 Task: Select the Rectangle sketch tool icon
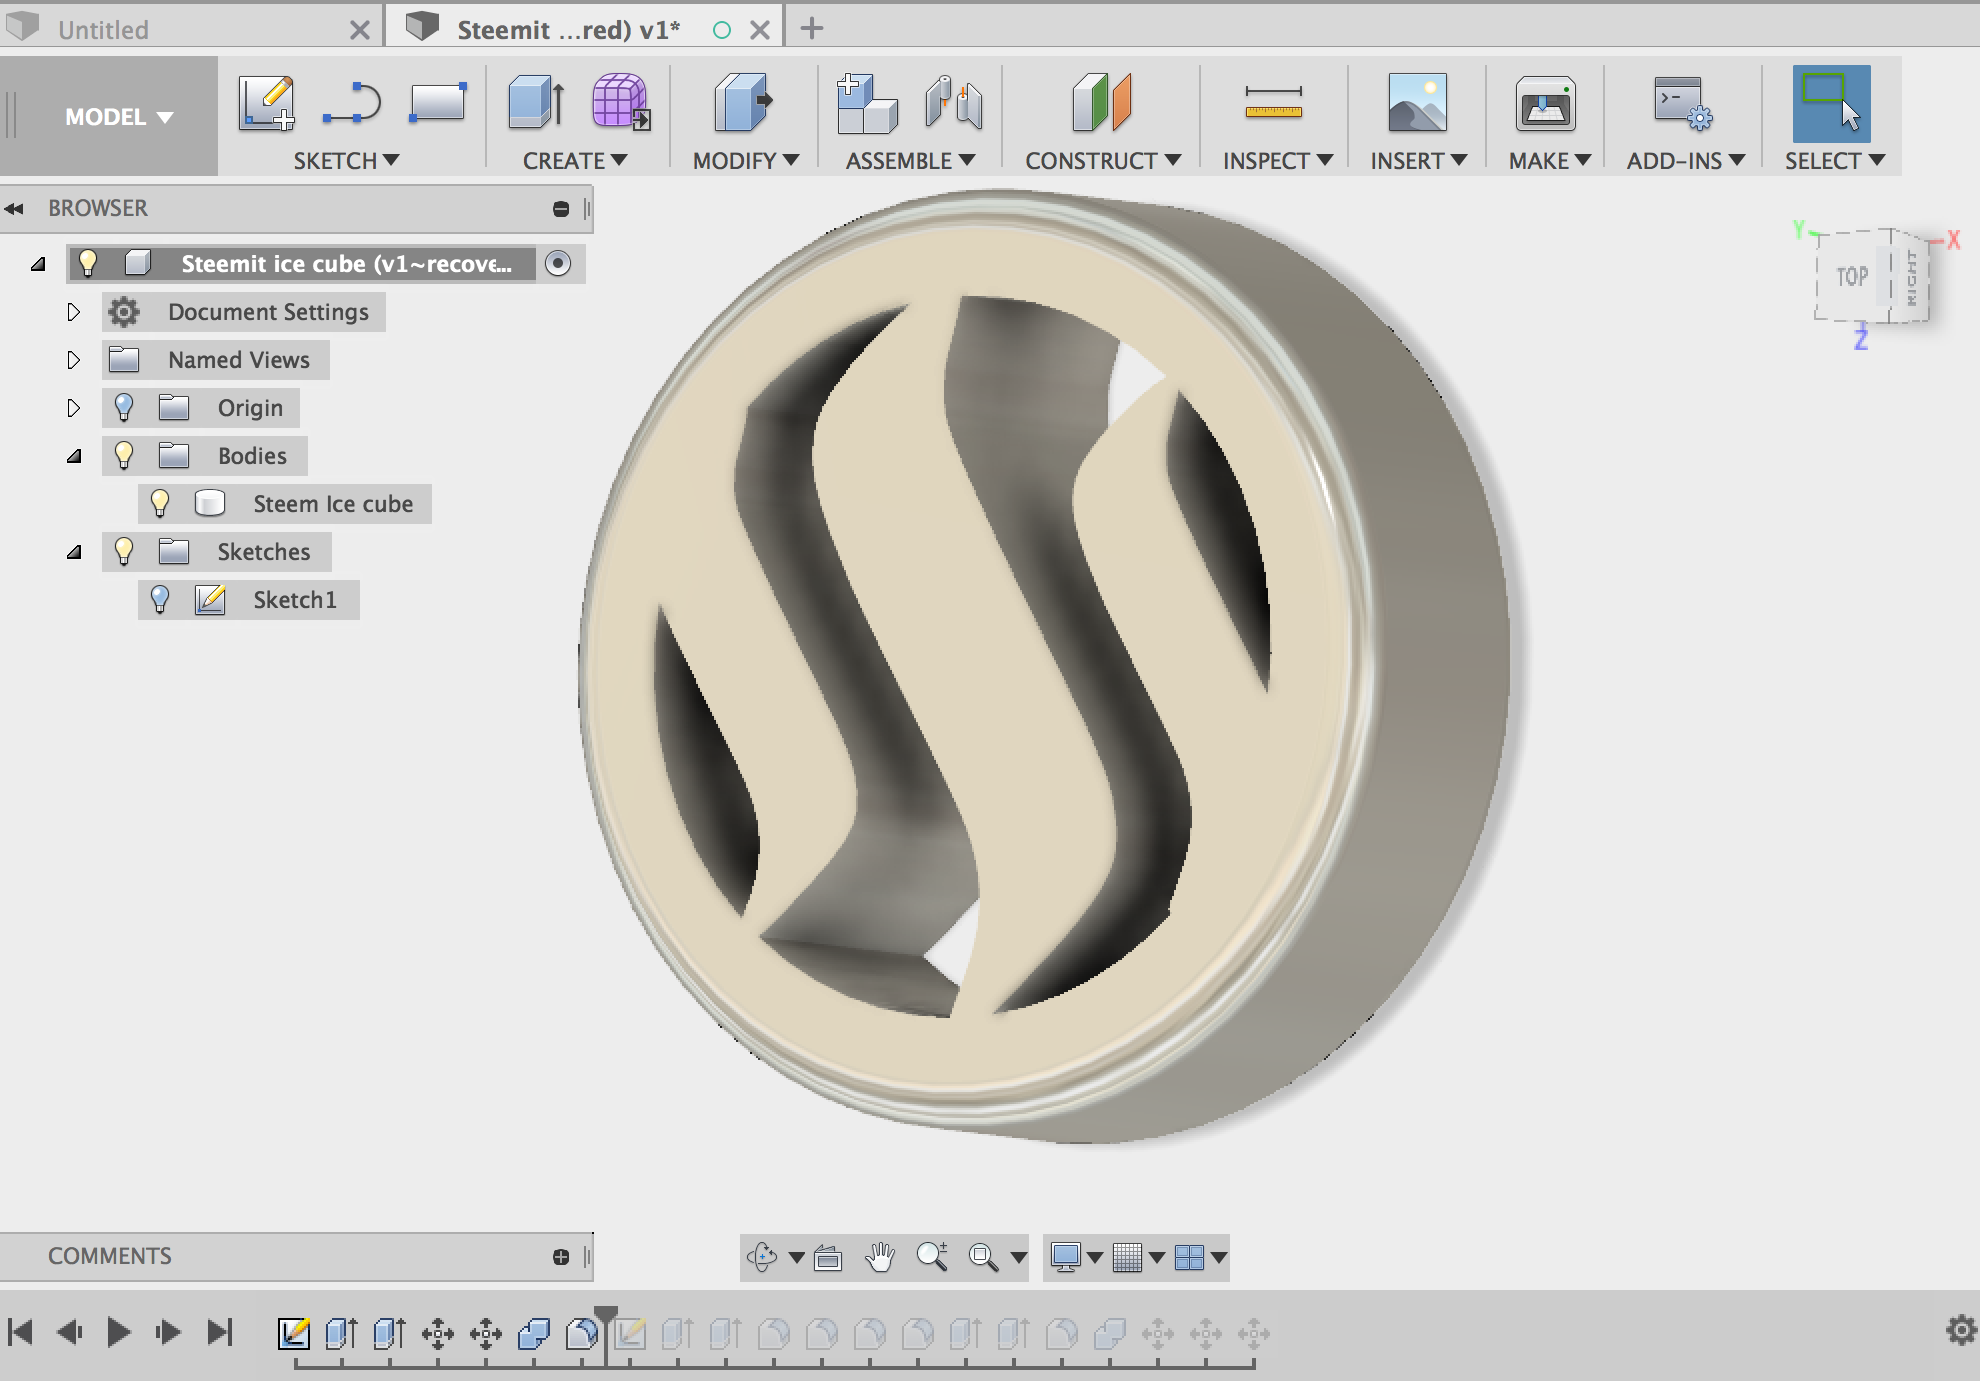438,103
